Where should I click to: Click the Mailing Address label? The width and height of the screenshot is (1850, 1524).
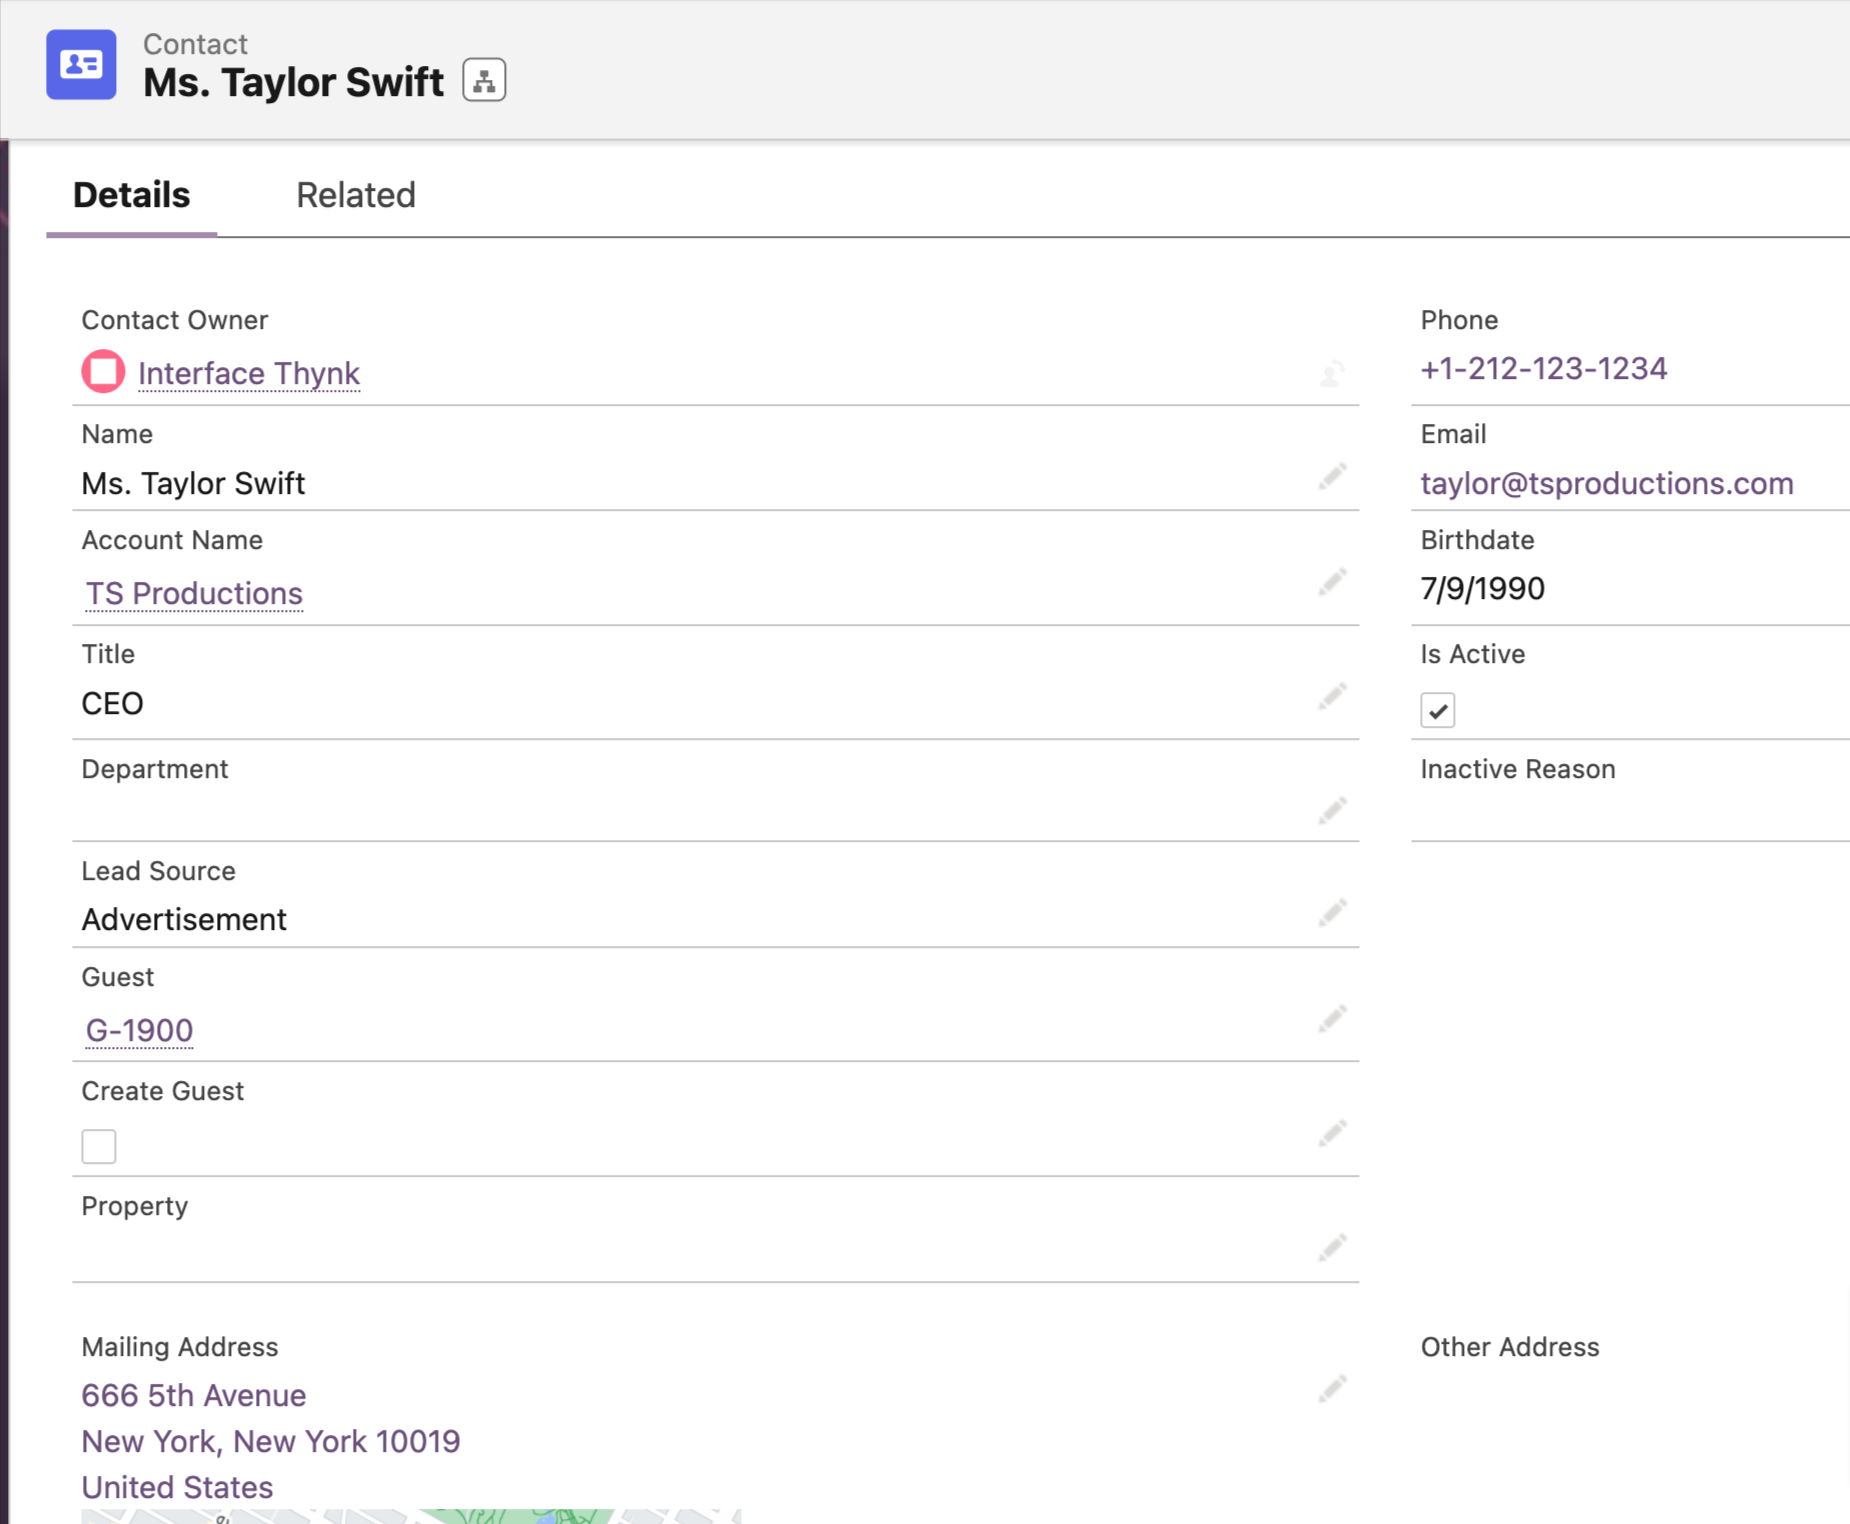180,1347
